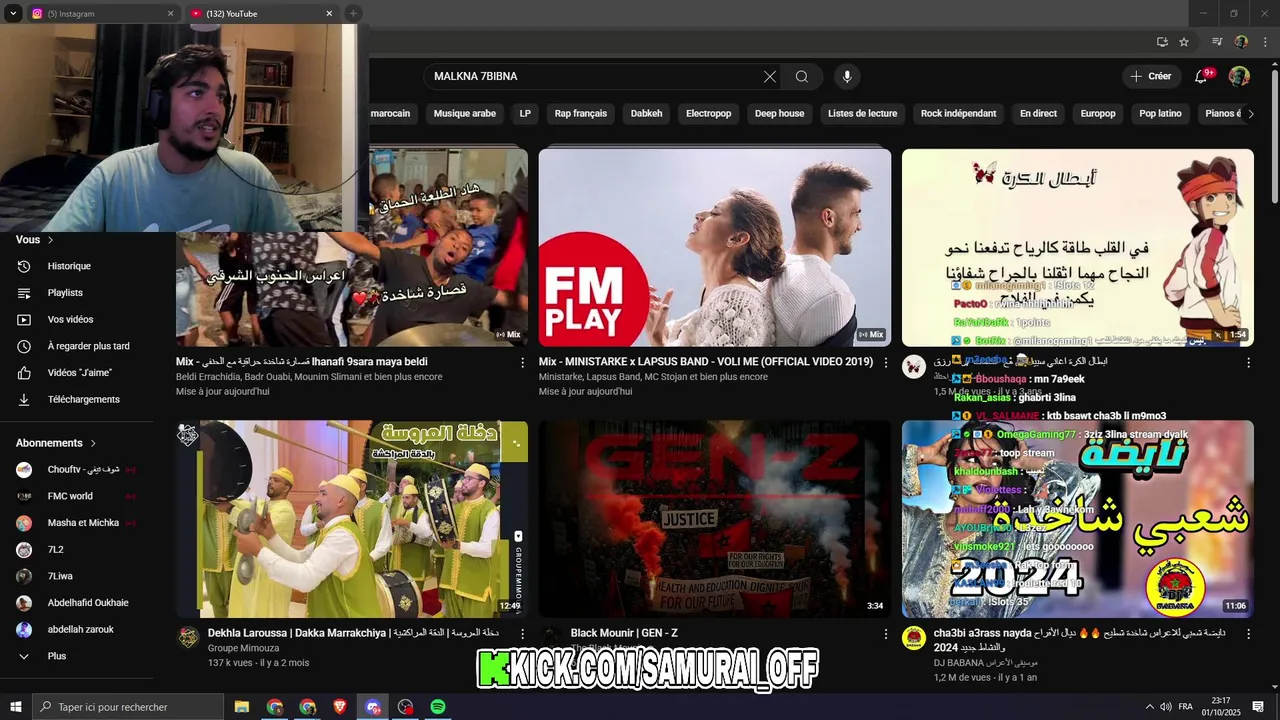This screenshot has width=1280, height=720.
Task: Select the Rap français filter chip
Action: (581, 114)
